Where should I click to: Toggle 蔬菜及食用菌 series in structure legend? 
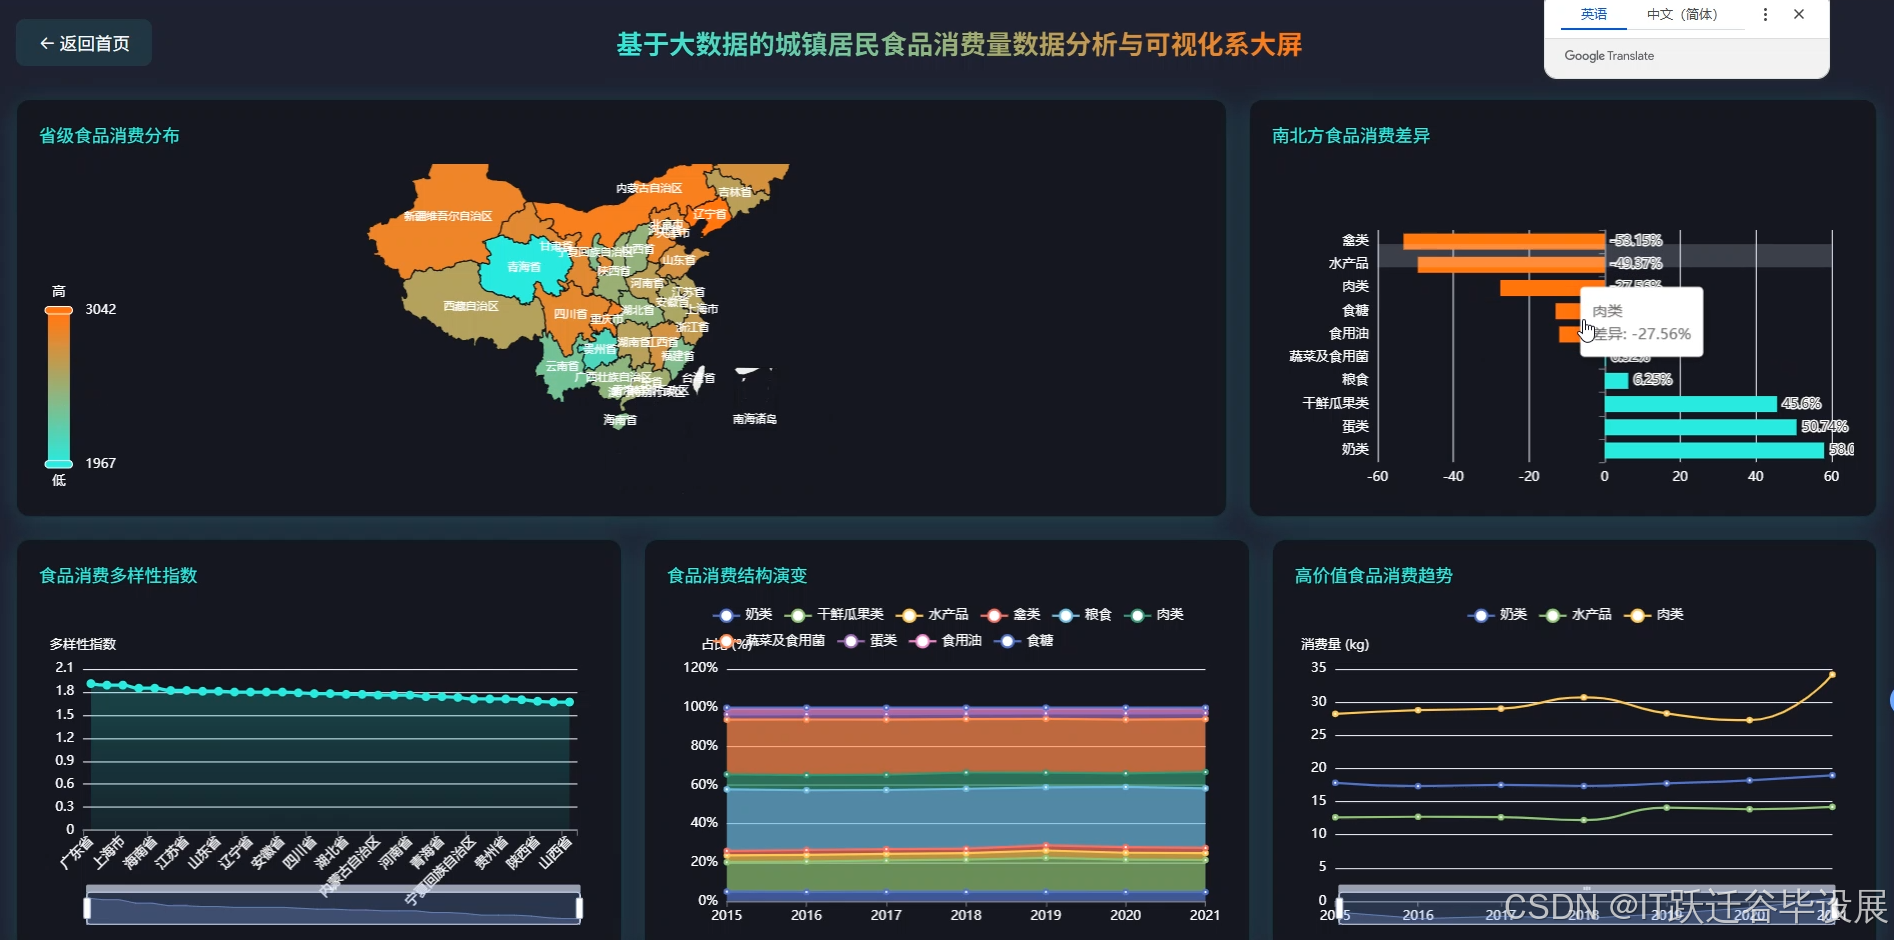click(x=769, y=640)
